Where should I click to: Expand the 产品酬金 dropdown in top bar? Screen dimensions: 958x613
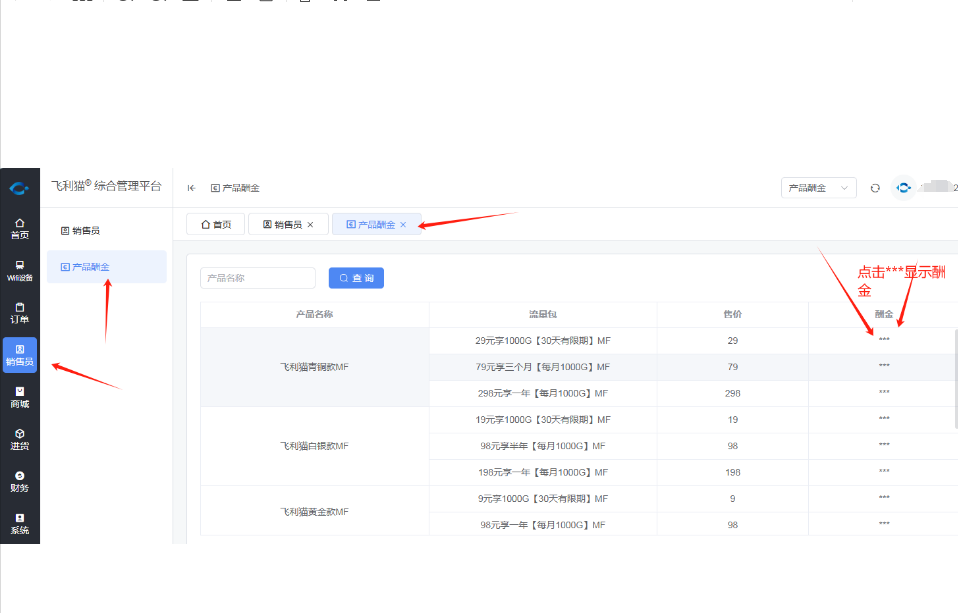(x=818, y=188)
